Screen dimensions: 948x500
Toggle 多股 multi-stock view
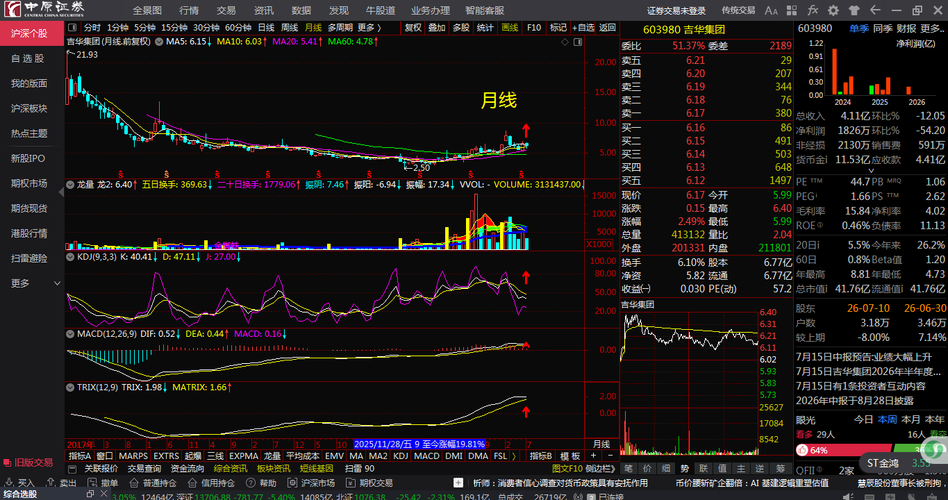click(461, 28)
